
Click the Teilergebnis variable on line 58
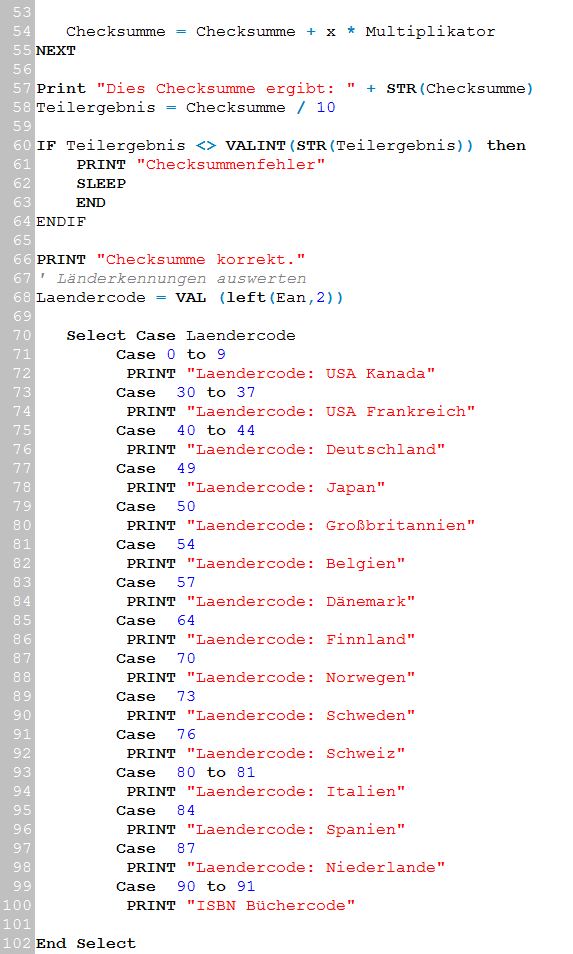point(96,108)
